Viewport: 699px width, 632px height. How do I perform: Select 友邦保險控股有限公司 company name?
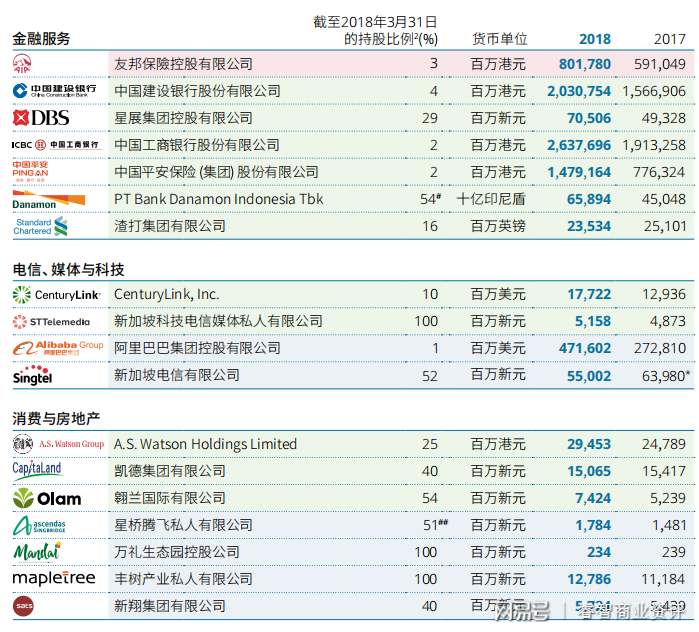[183, 64]
